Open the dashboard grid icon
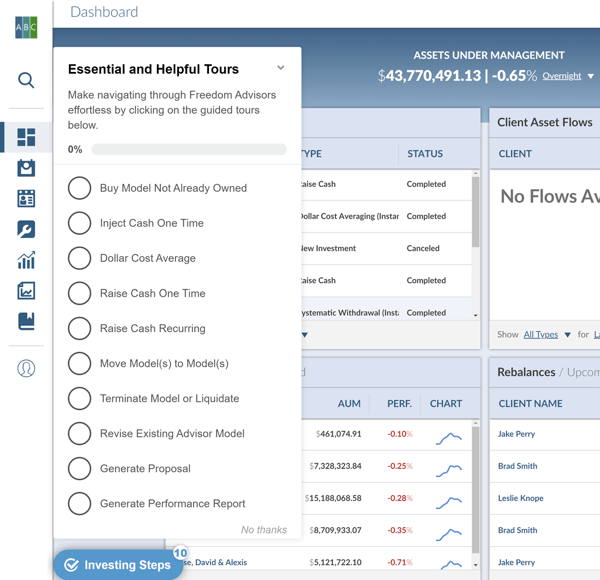This screenshot has height=580, width=600. tap(26, 137)
